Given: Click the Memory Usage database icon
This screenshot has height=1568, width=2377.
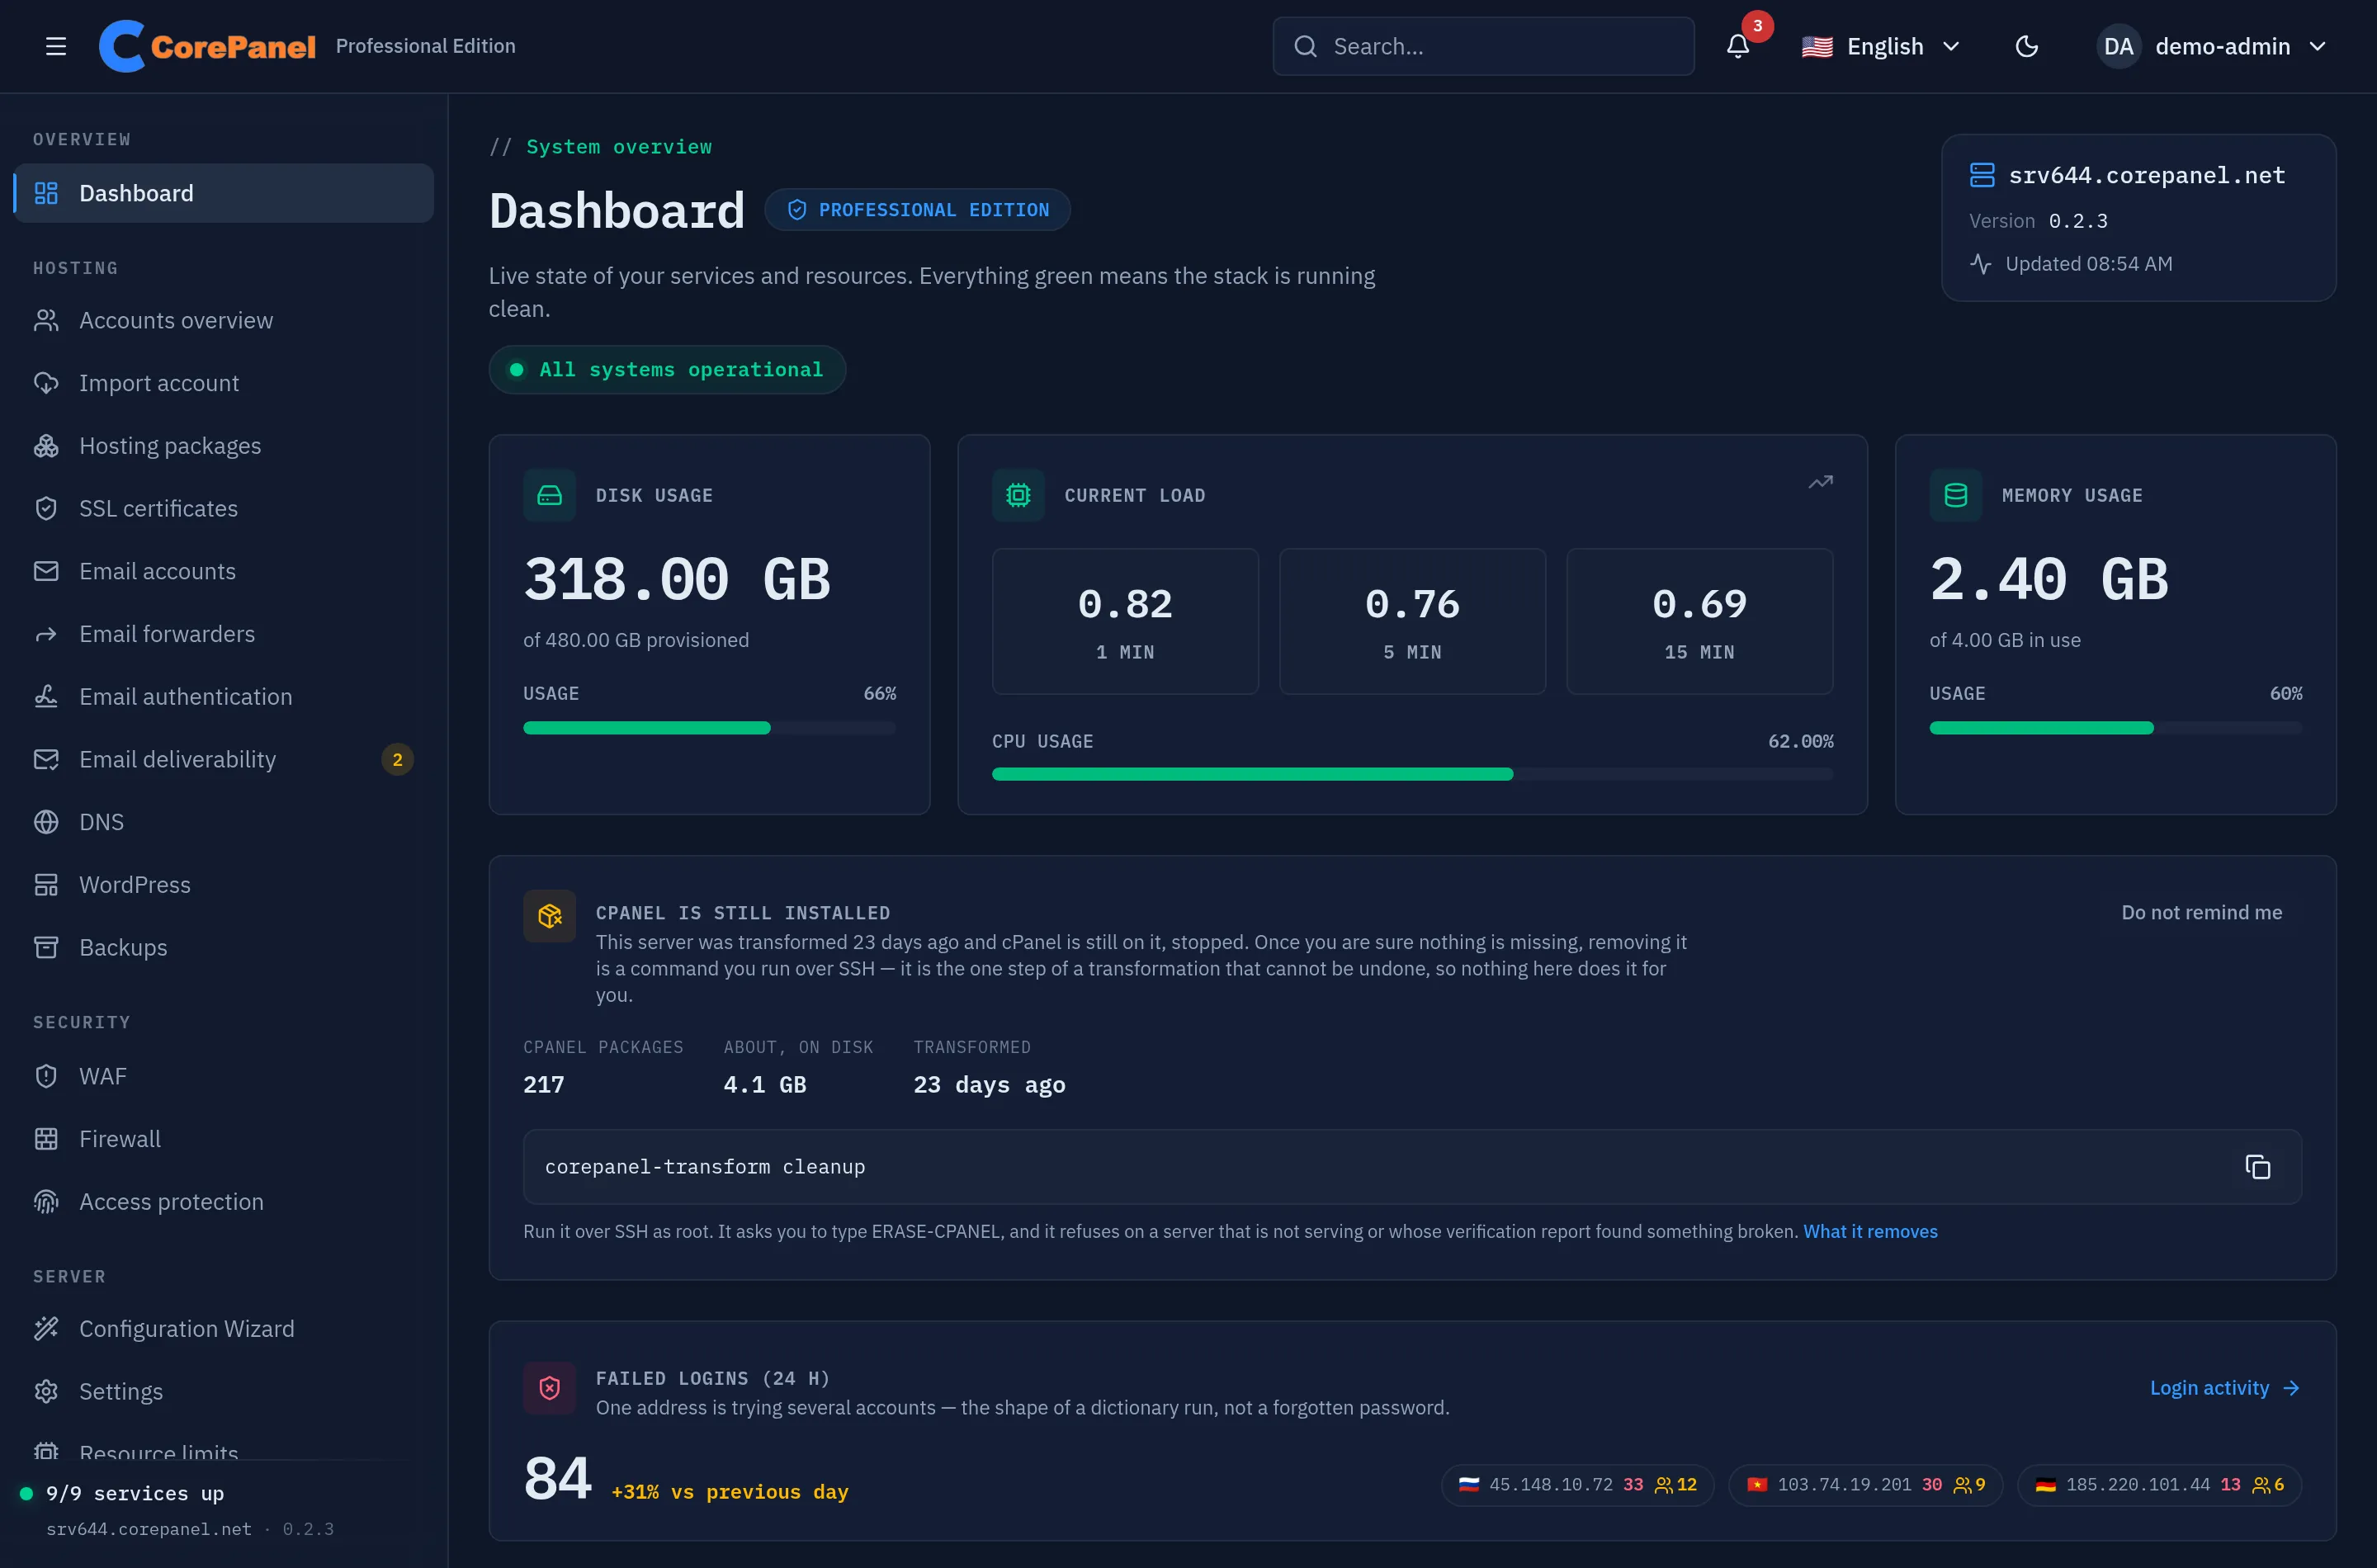Looking at the screenshot, I should (1955, 495).
